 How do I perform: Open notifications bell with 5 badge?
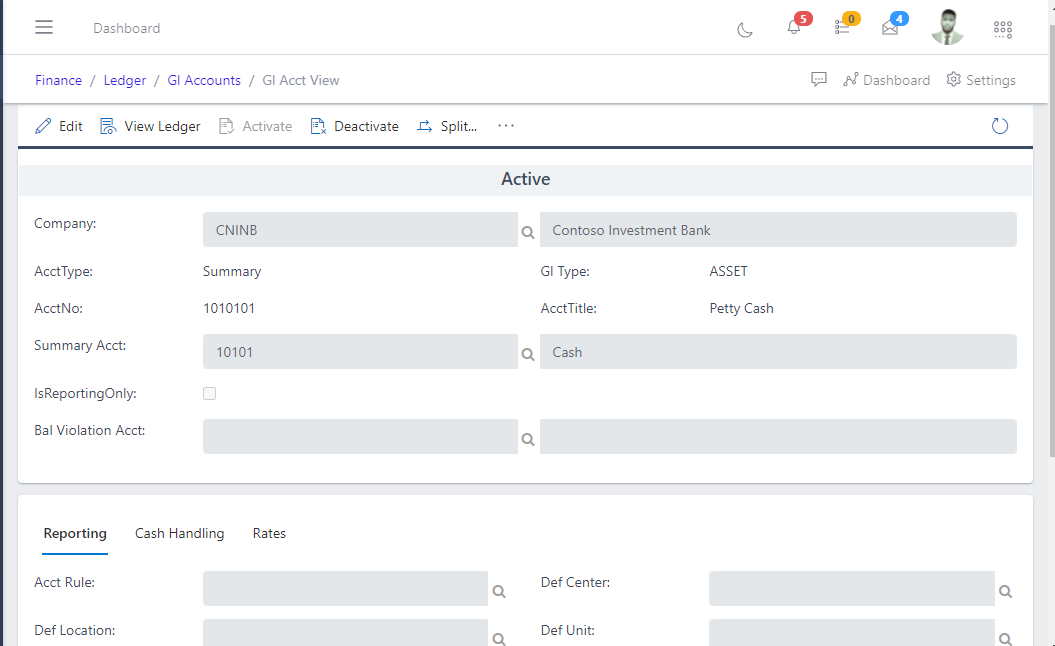click(794, 27)
